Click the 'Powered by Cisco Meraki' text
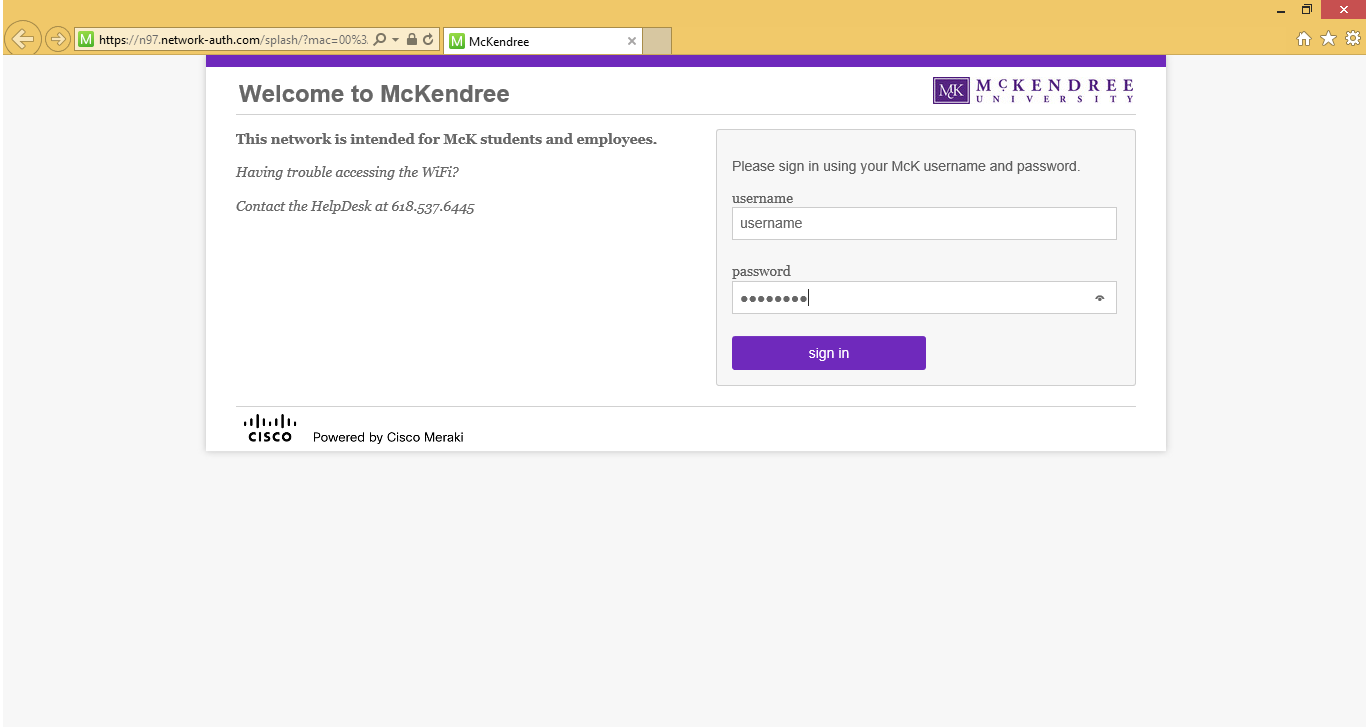 (x=388, y=437)
